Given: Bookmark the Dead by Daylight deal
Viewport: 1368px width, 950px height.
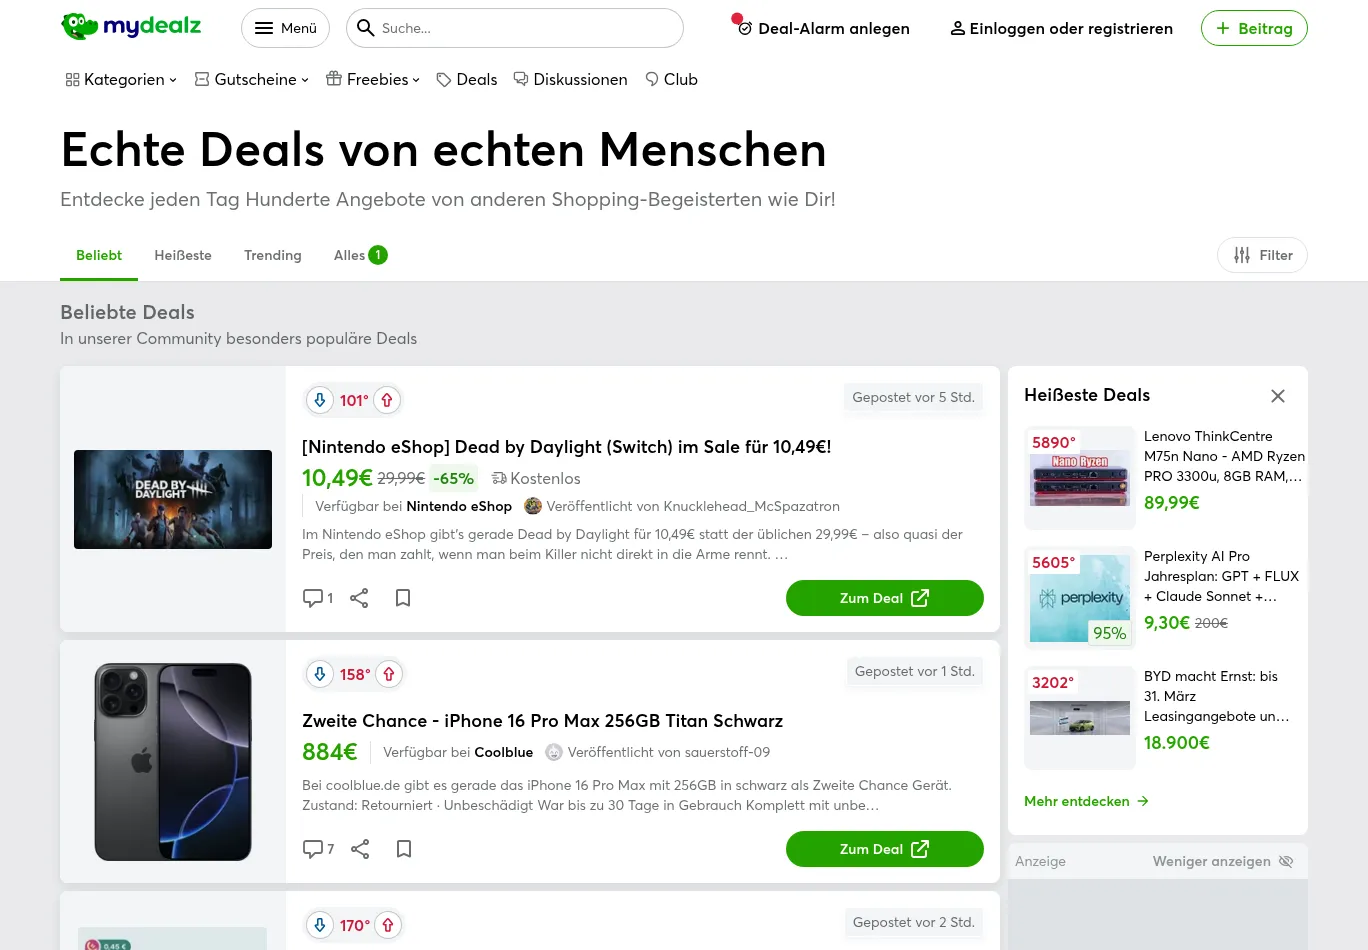Looking at the screenshot, I should coord(403,598).
